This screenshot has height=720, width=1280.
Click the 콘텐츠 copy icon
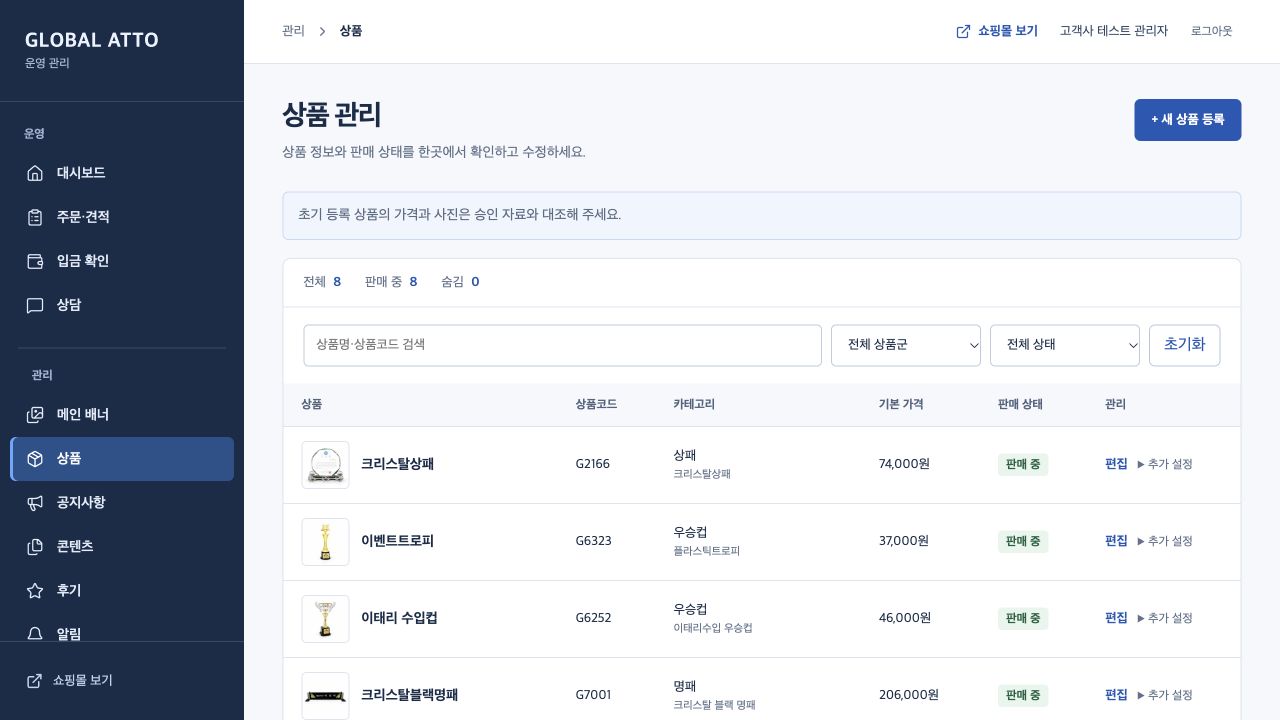click(35, 546)
